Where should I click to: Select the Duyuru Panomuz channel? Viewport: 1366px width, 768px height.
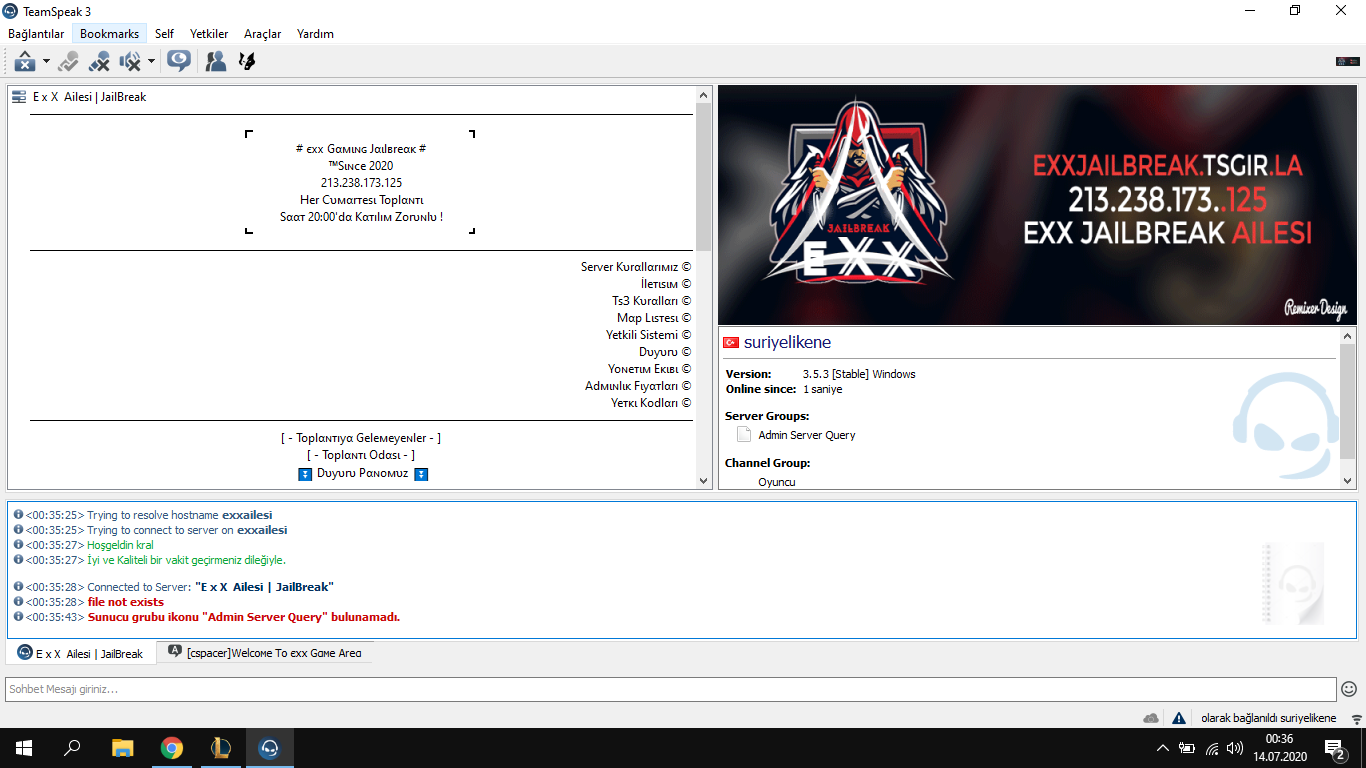pyautogui.click(x=363, y=473)
